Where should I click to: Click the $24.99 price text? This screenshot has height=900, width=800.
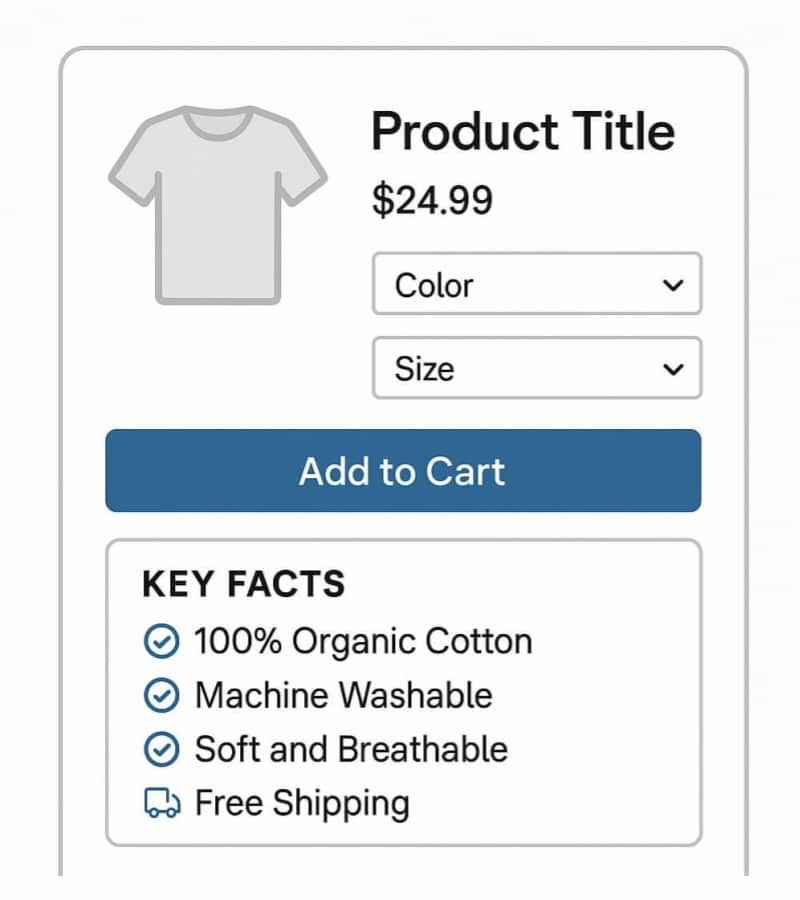[432, 200]
